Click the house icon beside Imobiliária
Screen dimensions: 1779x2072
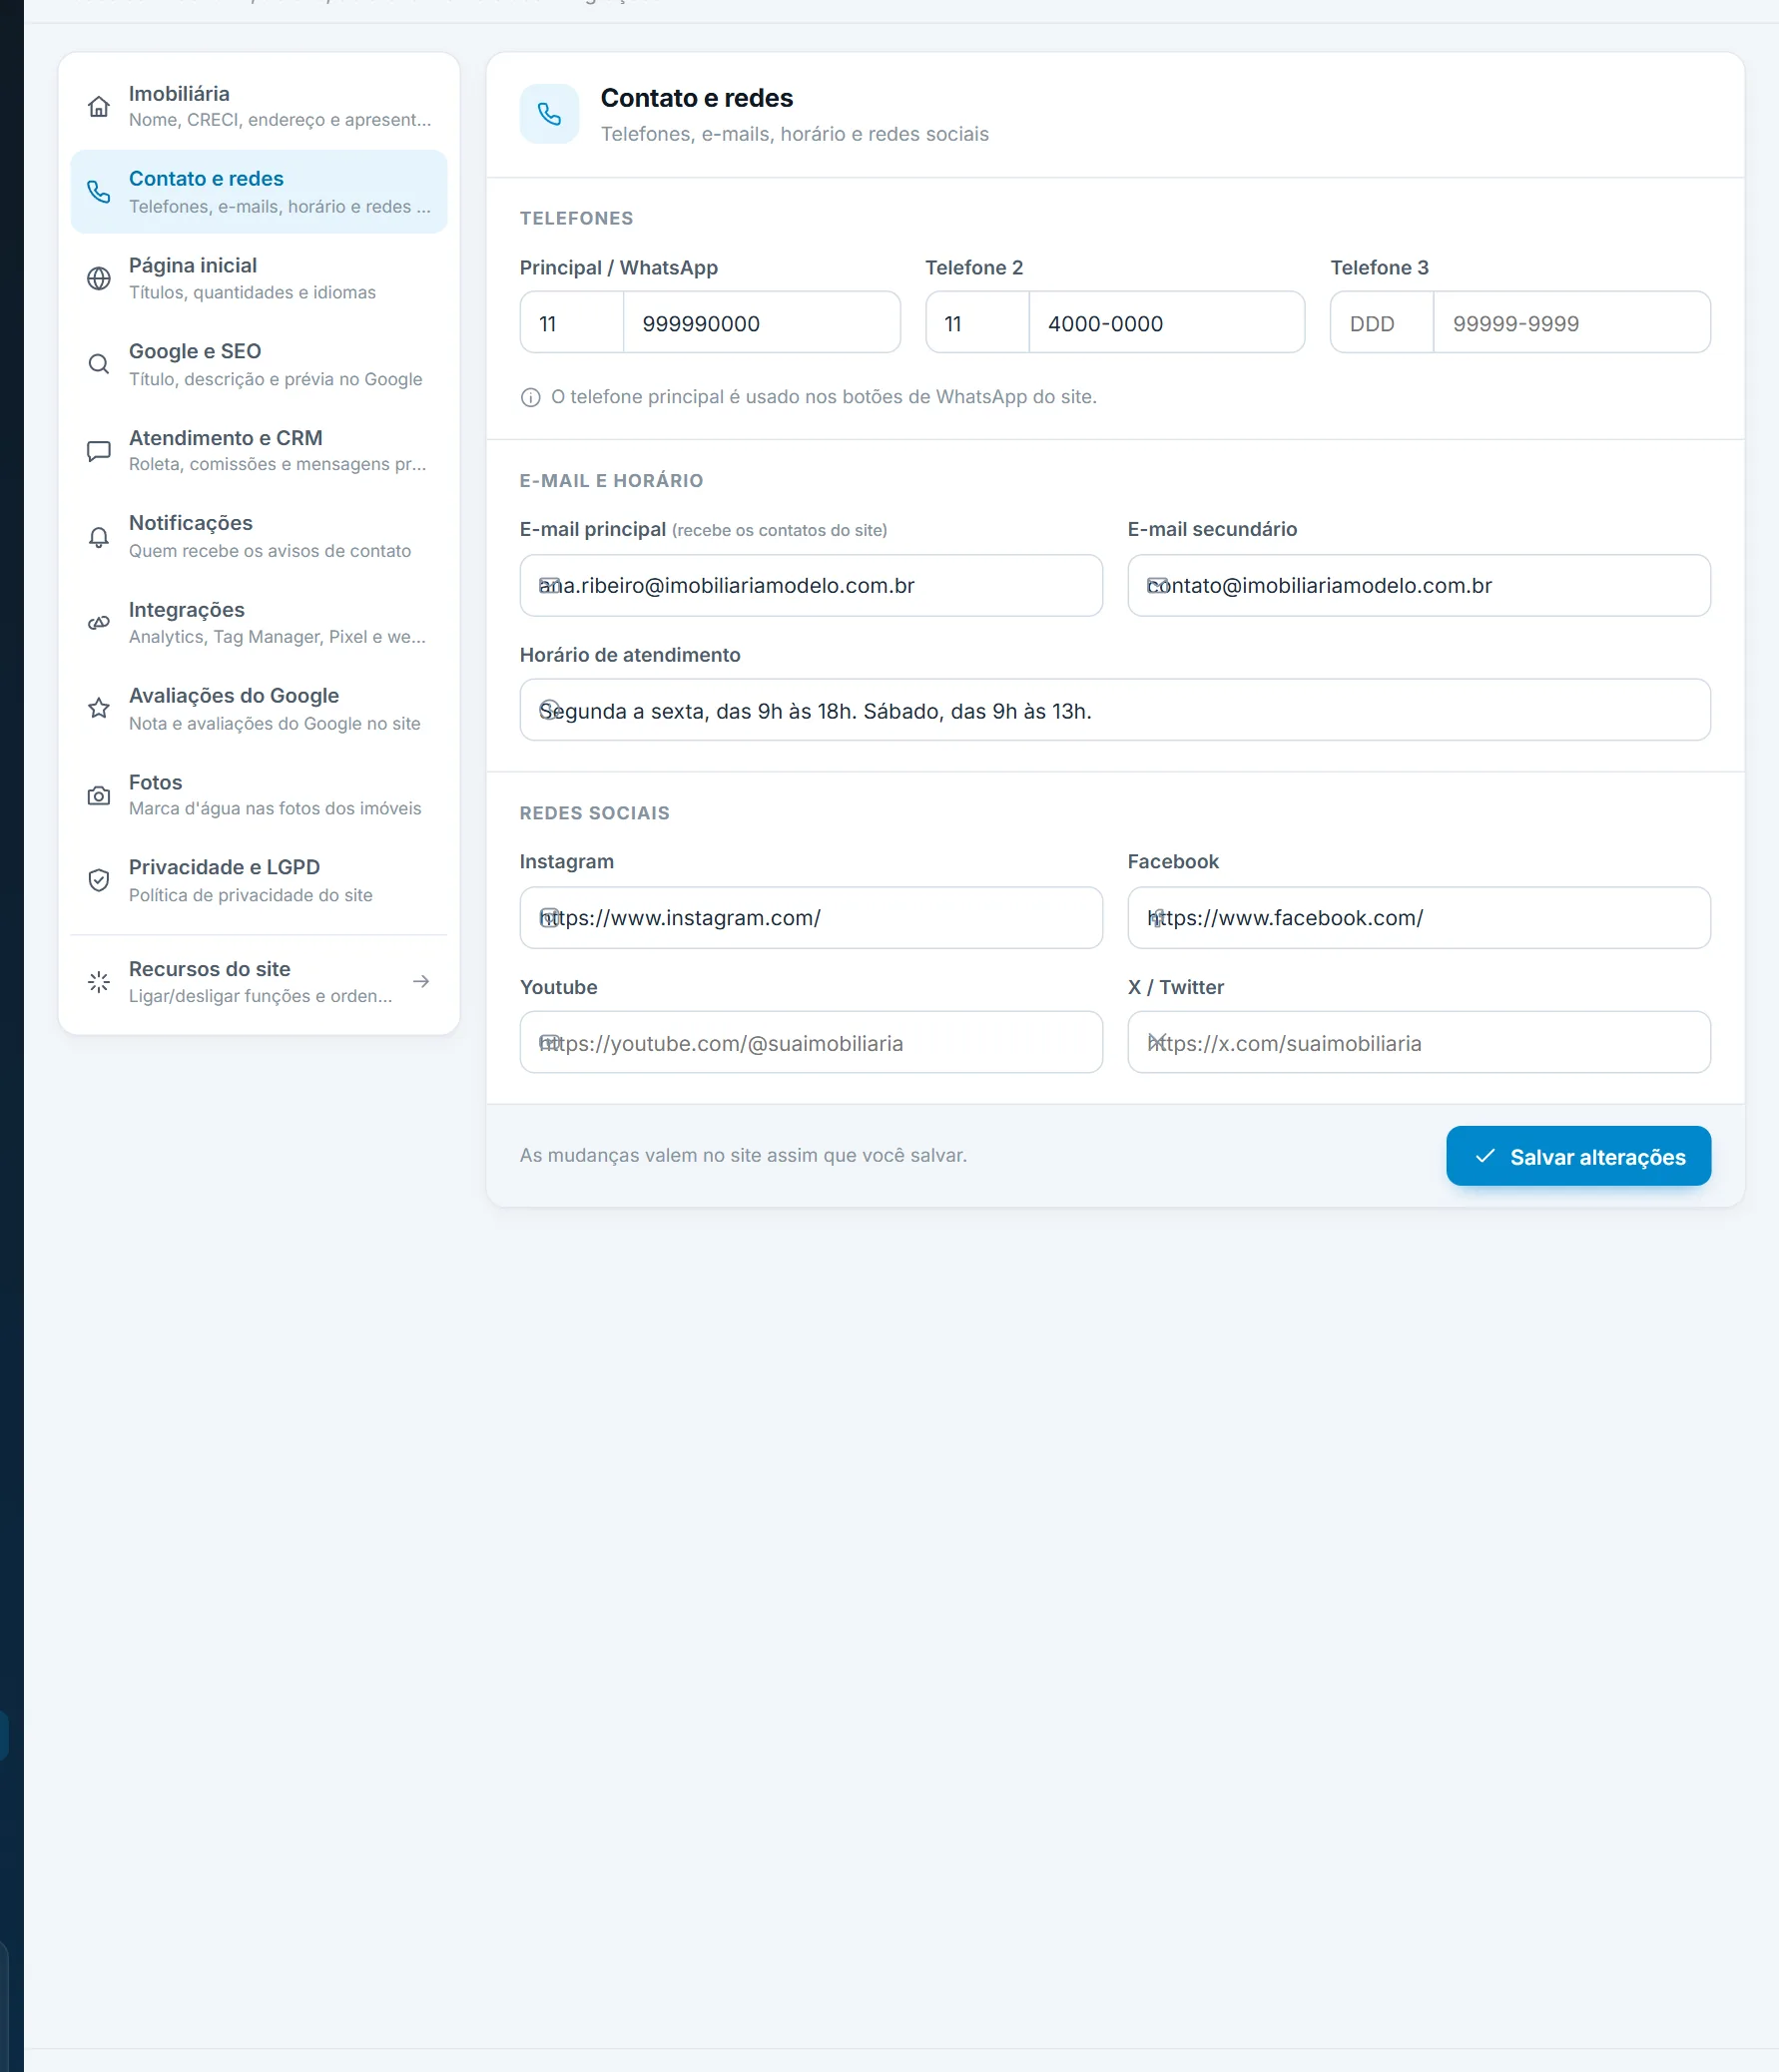click(x=98, y=106)
